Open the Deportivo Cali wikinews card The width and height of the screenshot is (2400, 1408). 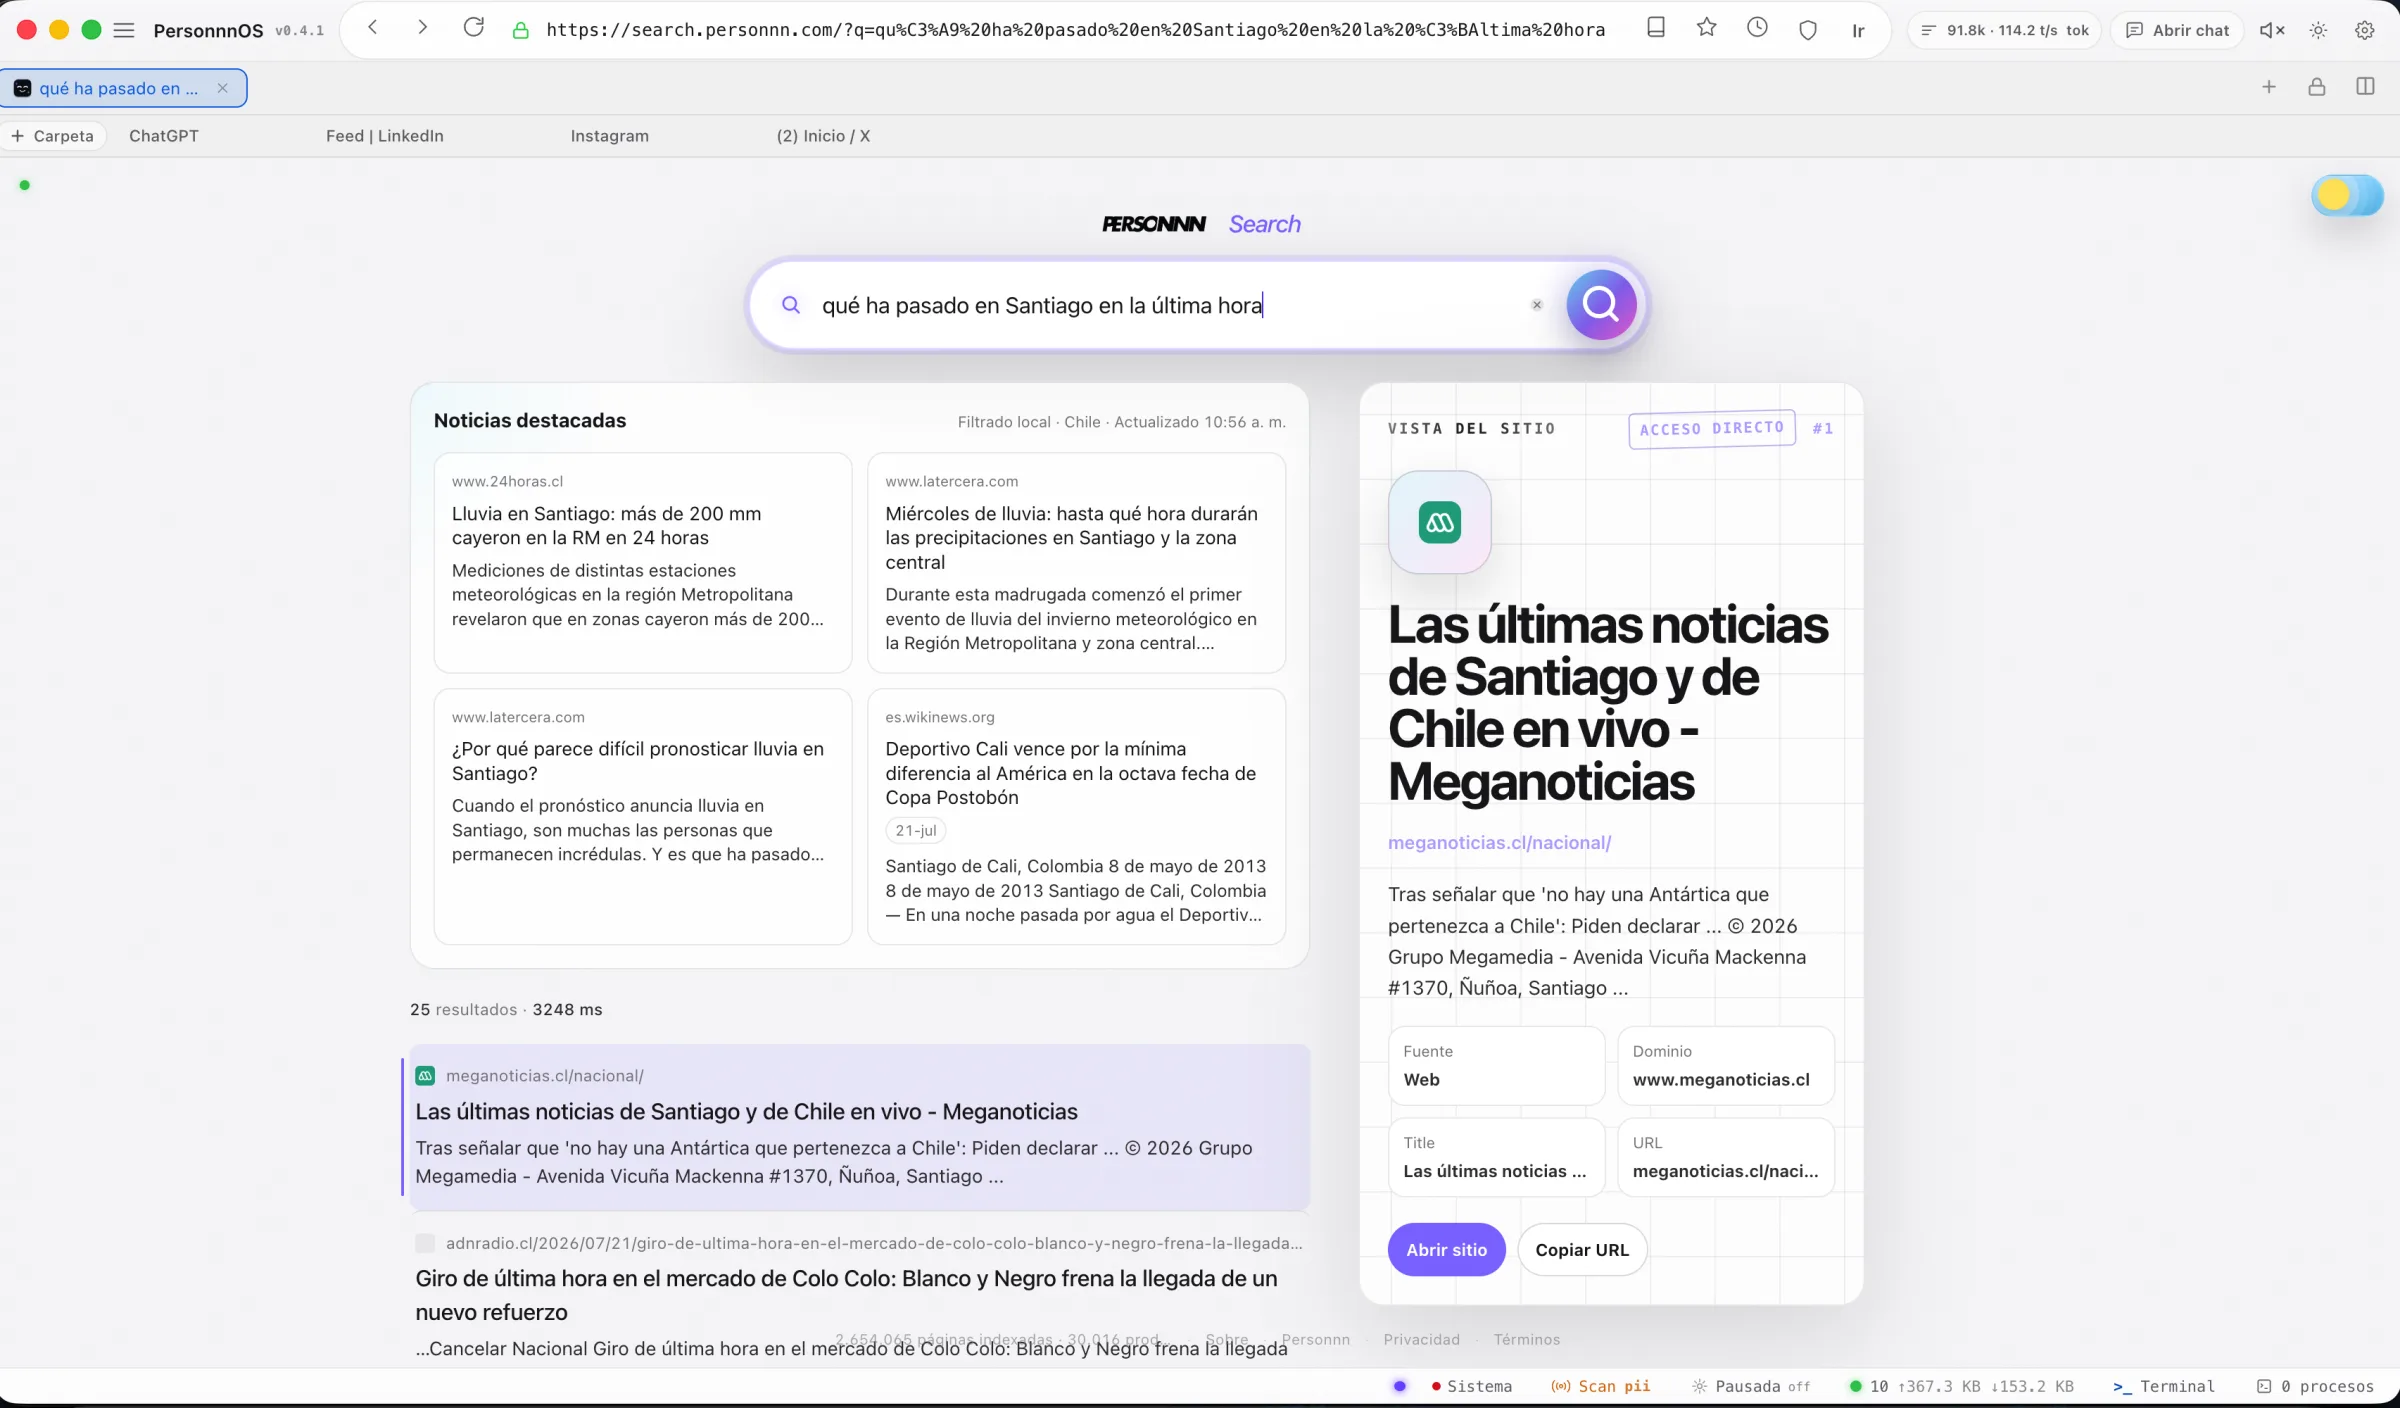click(1076, 816)
